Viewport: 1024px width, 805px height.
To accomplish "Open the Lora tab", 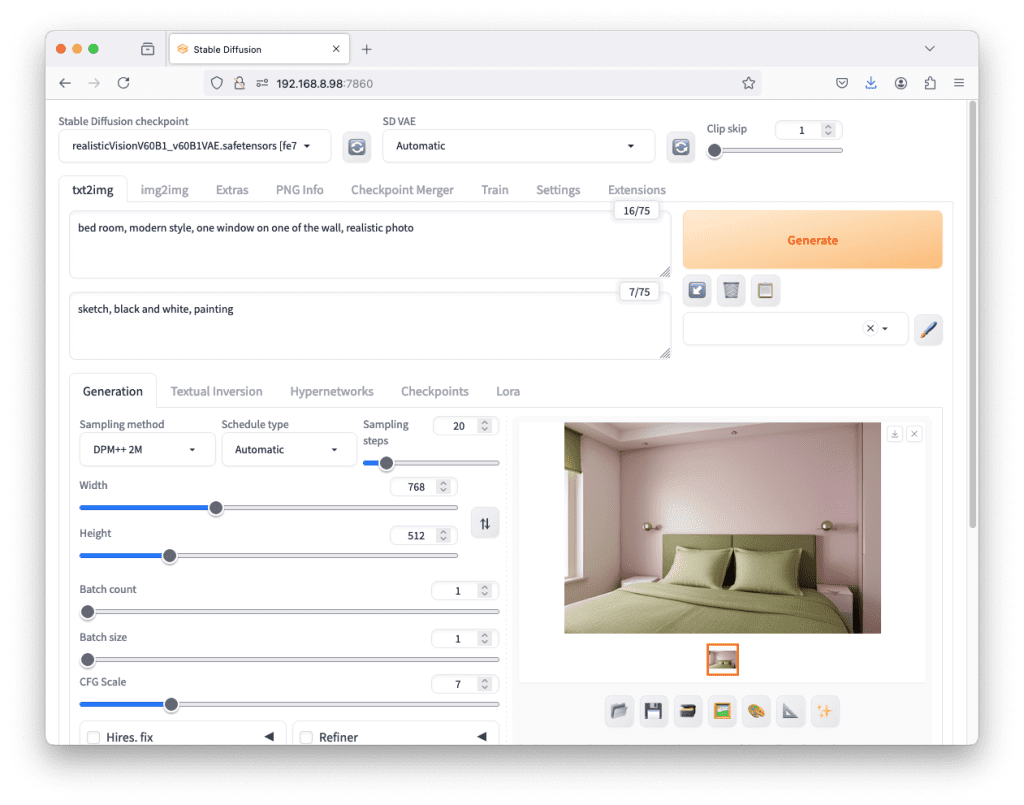I will (508, 391).
